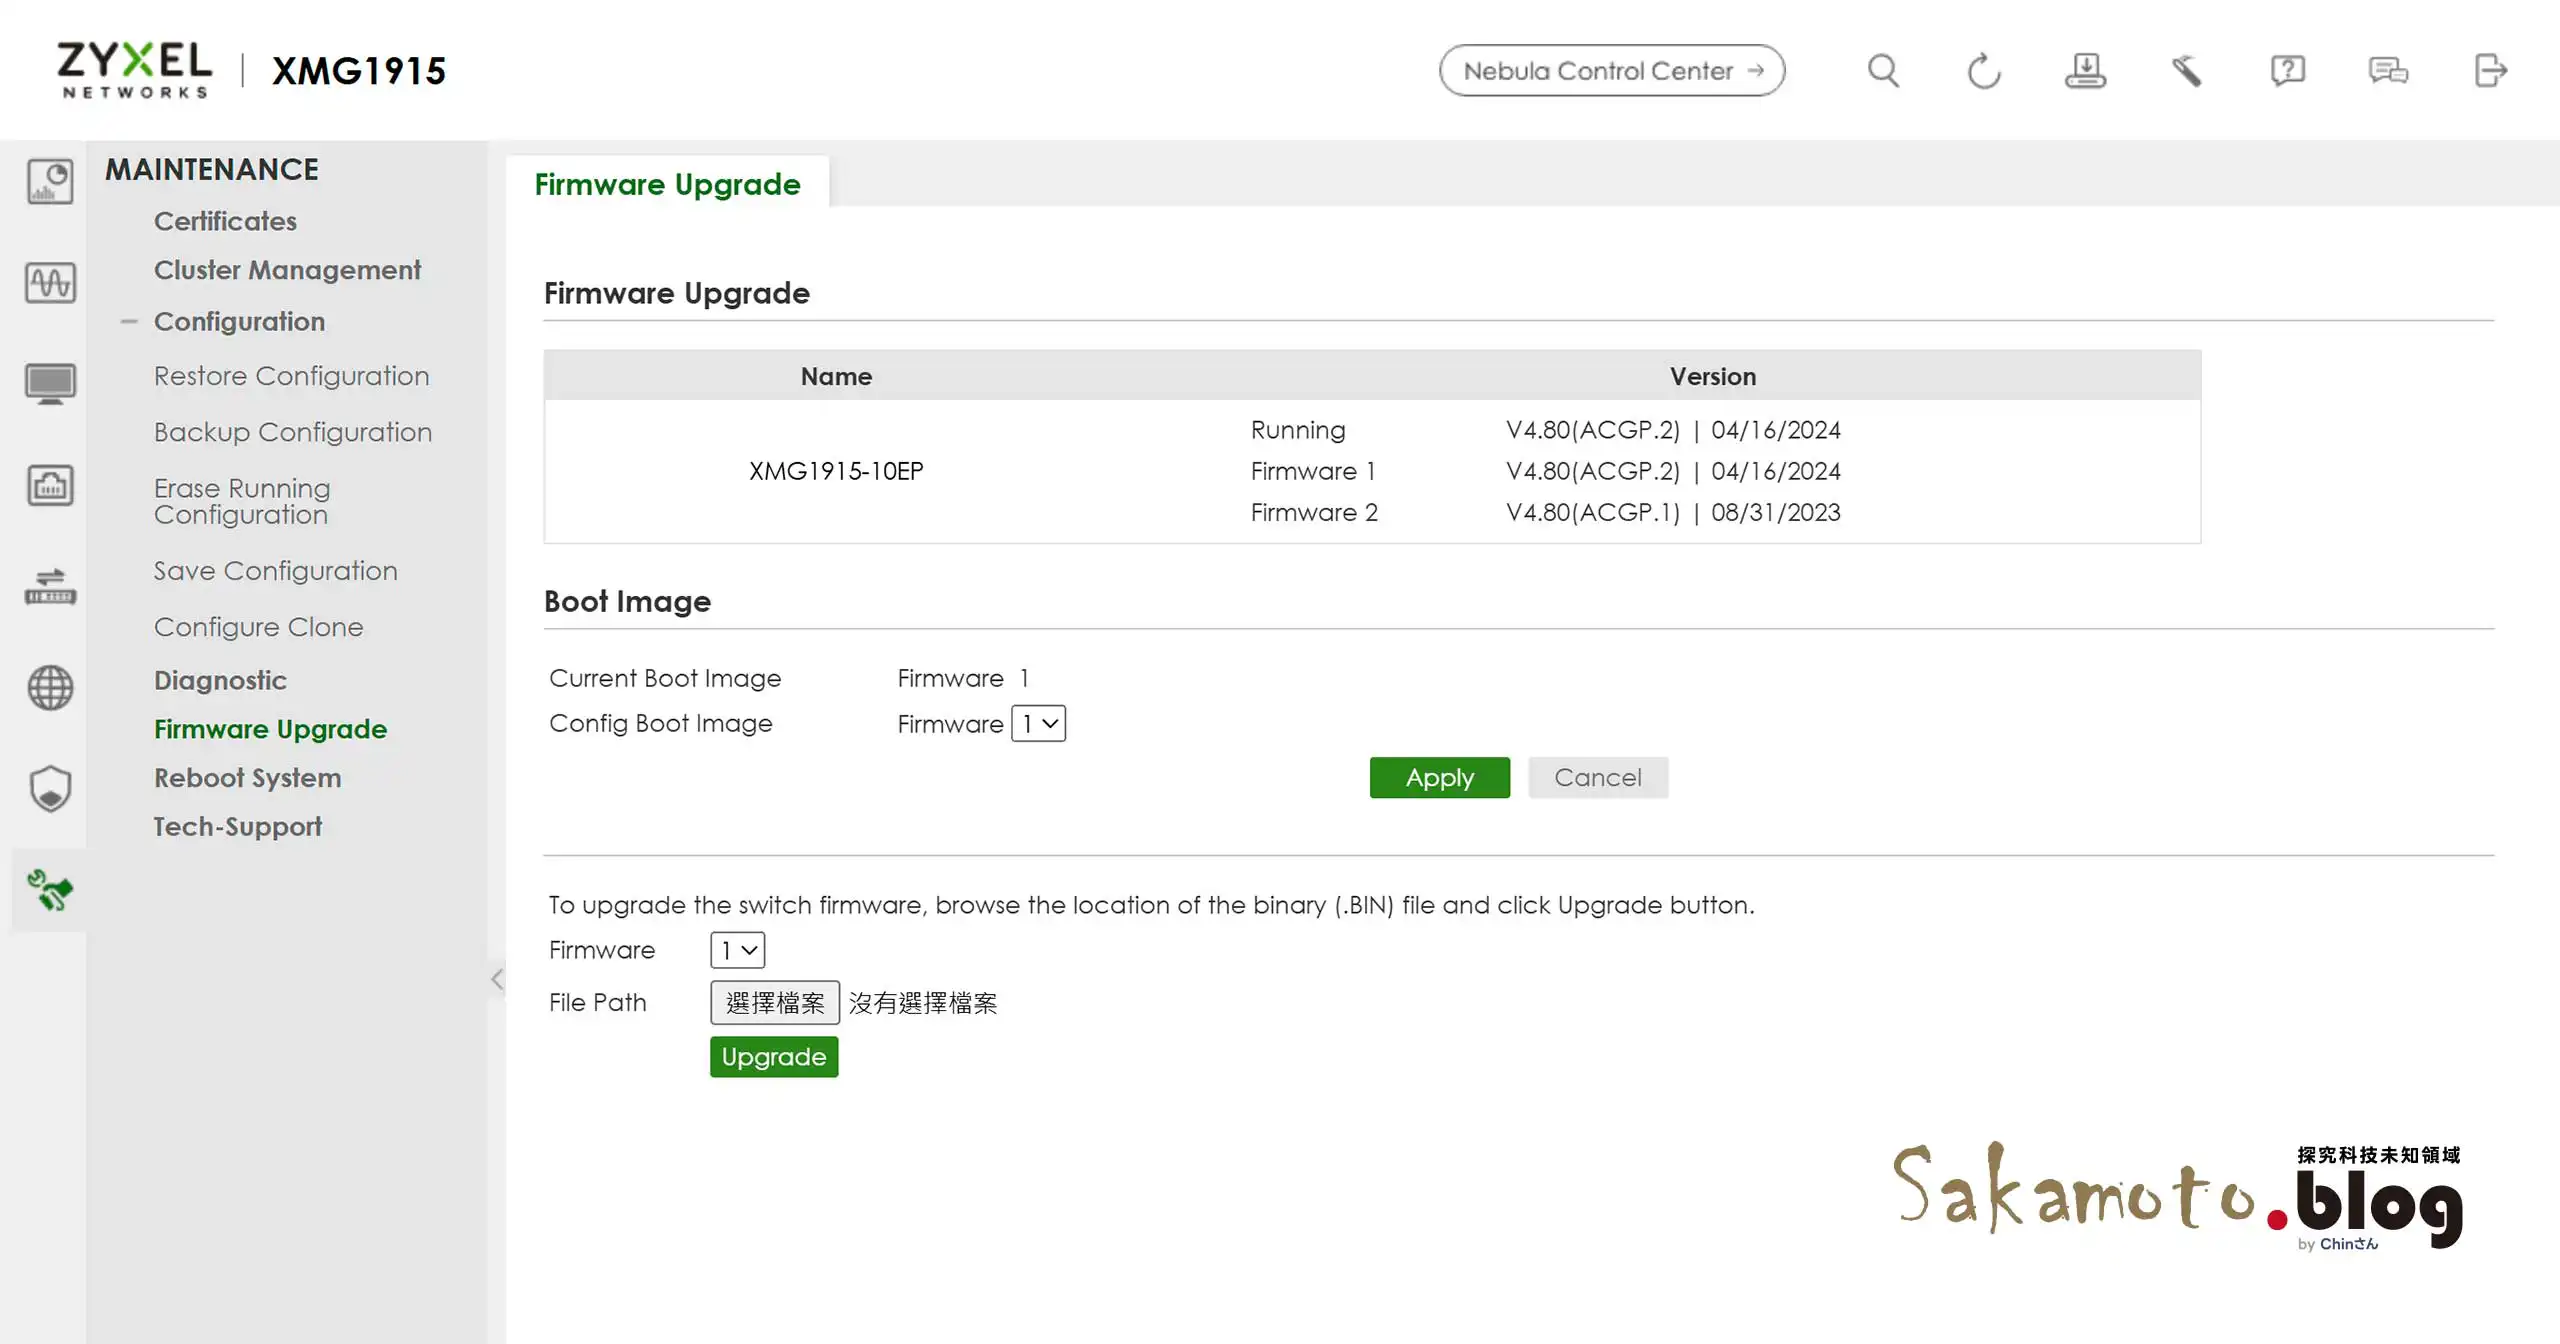
Task: Click the green Apply button
Action: click(x=1439, y=778)
